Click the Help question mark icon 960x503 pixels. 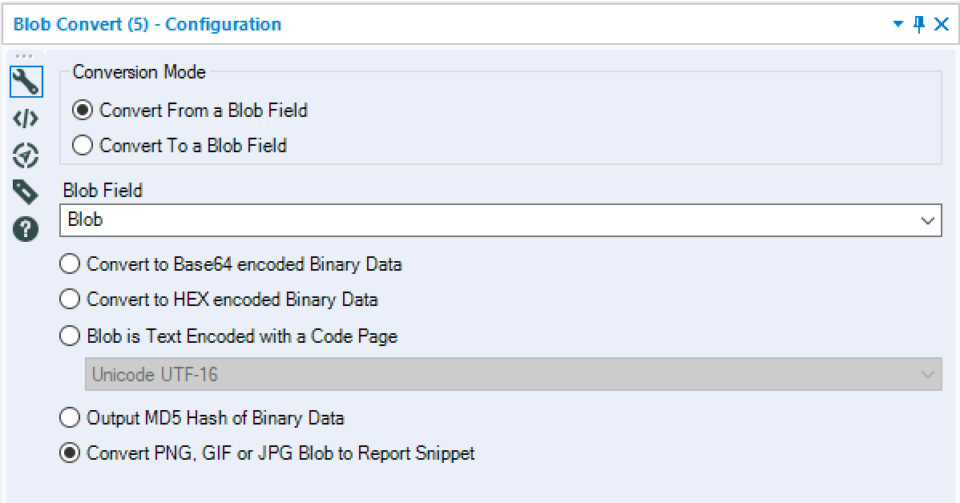tap(25, 229)
